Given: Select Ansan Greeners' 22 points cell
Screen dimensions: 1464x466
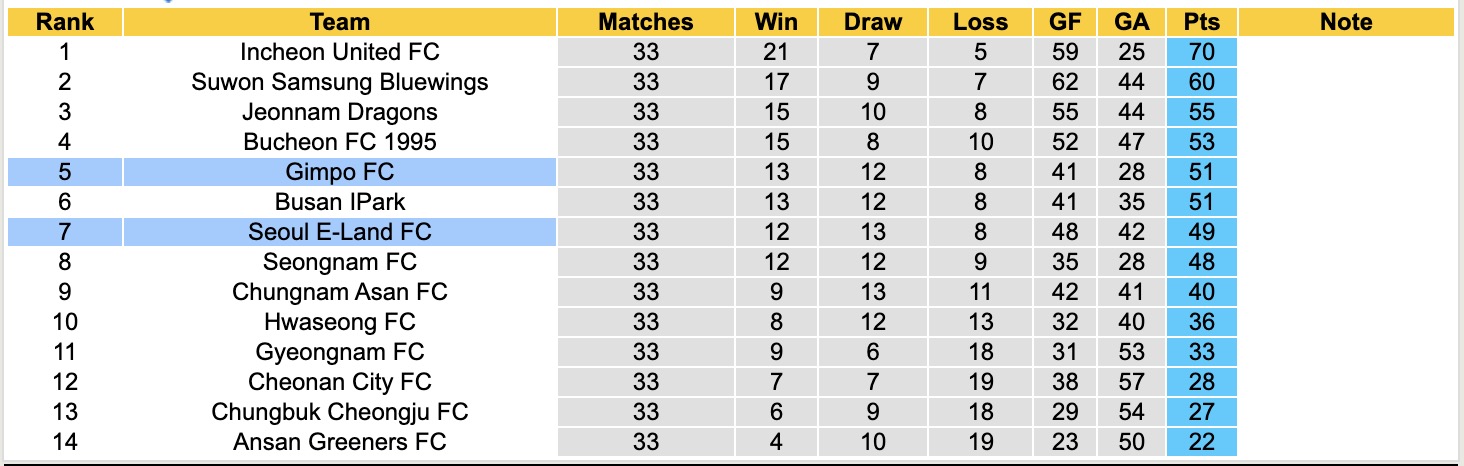Looking at the screenshot, I should coord(1201,441).
